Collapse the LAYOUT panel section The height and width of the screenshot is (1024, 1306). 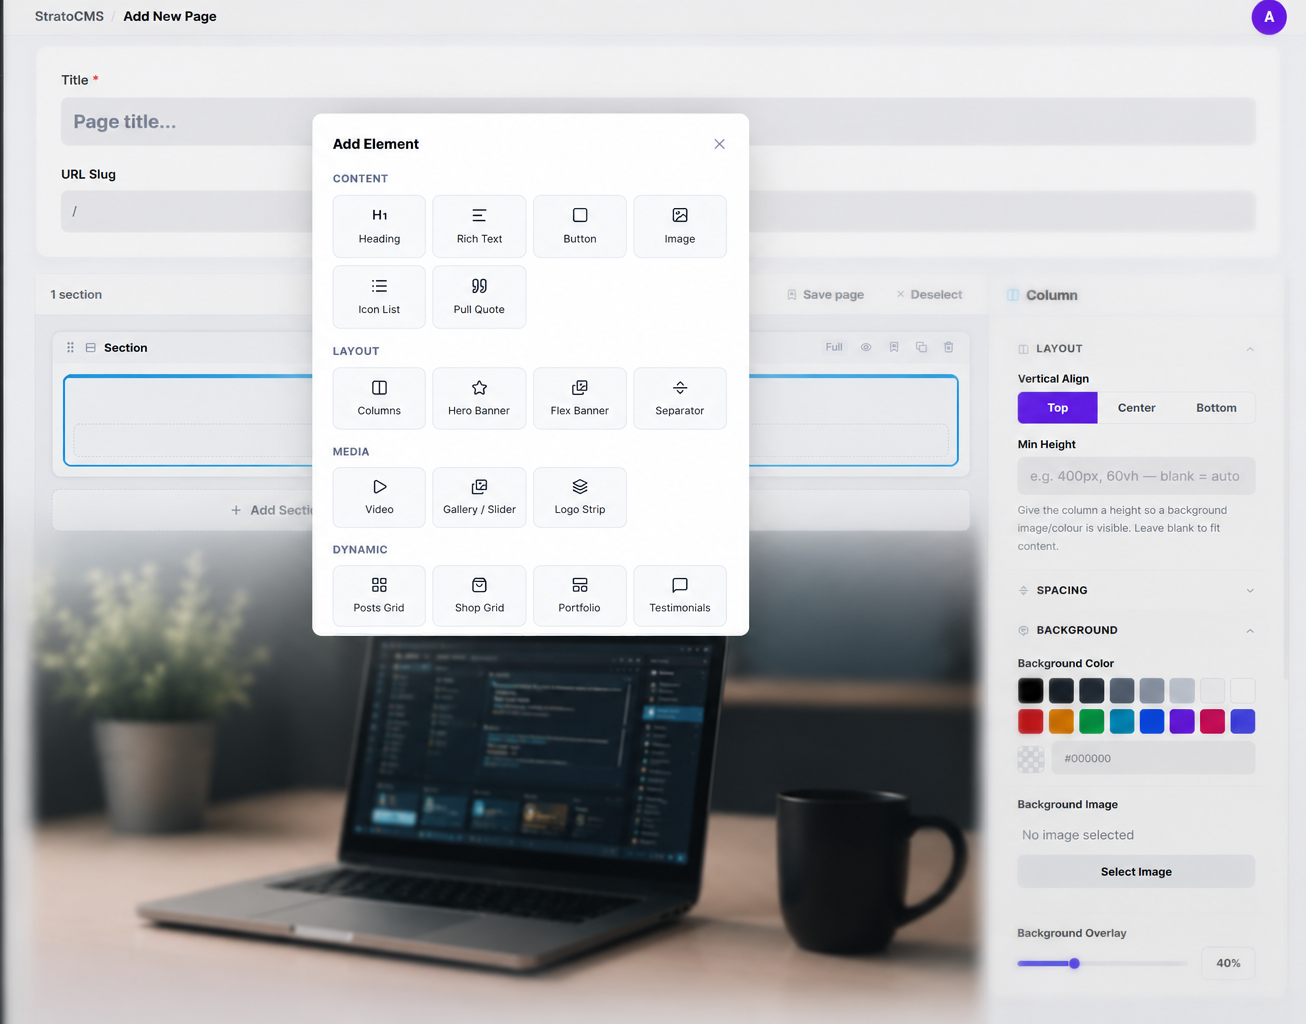click(1250, 349)
